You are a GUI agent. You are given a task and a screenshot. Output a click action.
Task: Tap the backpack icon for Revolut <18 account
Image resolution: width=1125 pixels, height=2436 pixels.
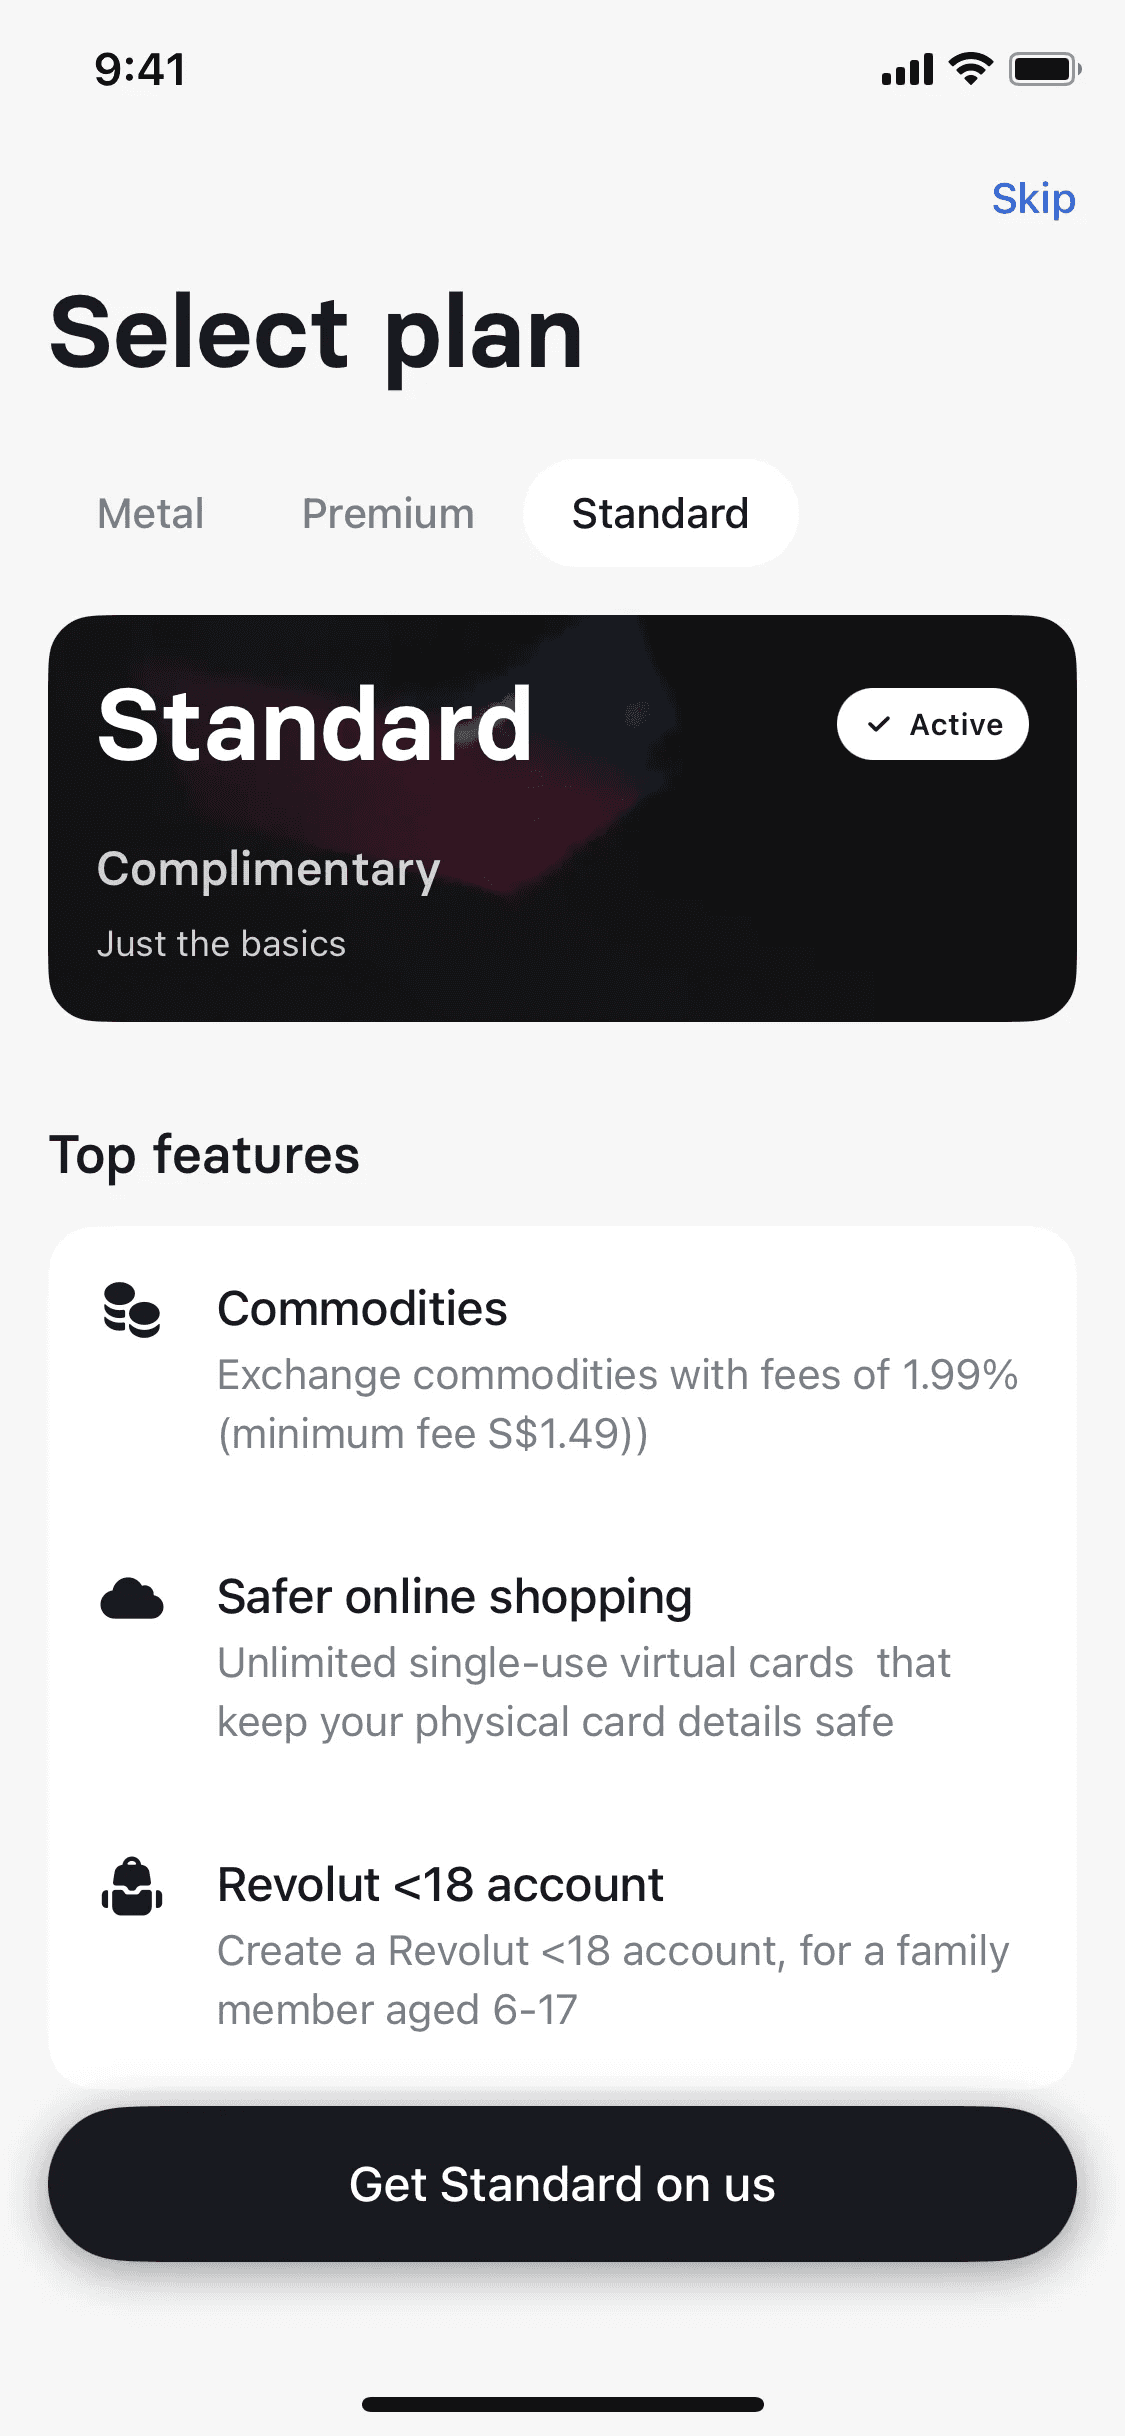(x=132, y=1886)
